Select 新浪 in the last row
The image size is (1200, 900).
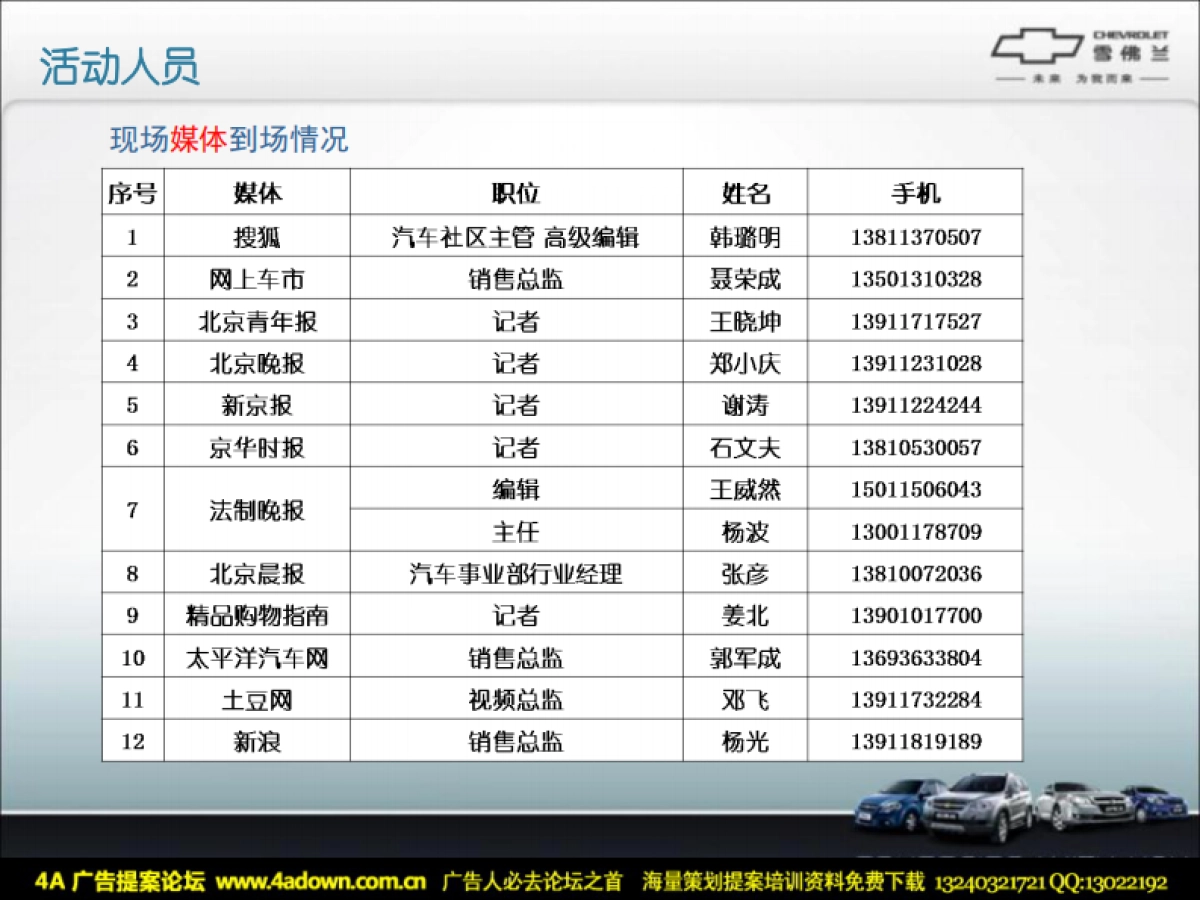tap(255, 741)
